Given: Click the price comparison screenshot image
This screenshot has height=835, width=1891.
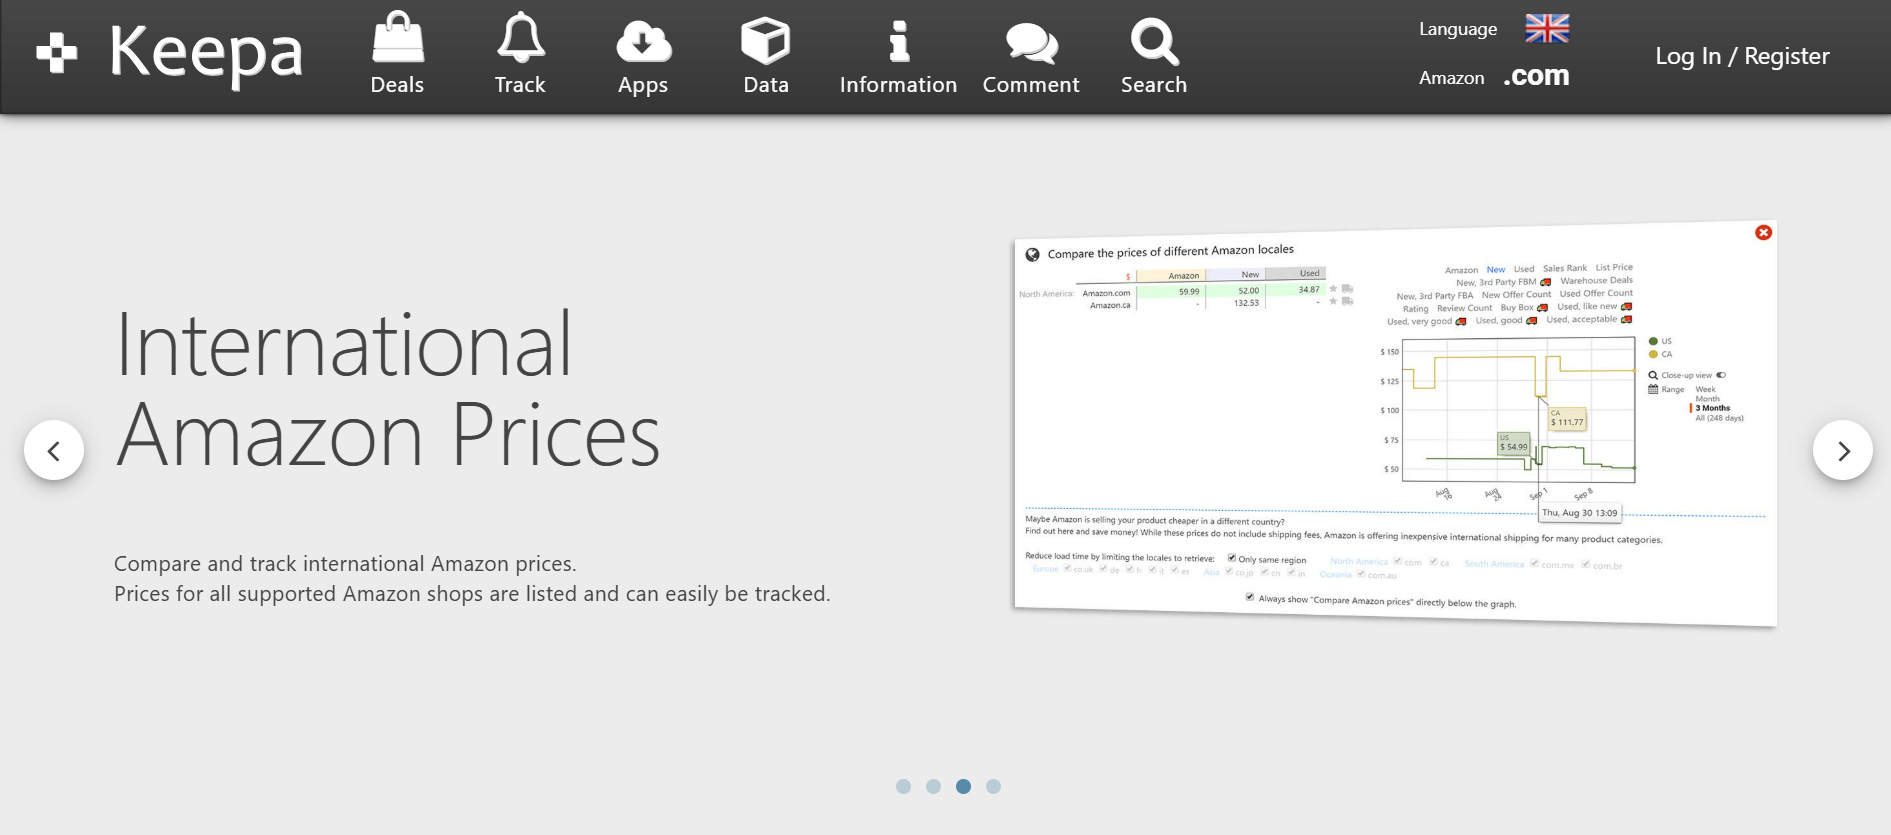Looking at the screenshot, I should click(x=1395, y=424).
